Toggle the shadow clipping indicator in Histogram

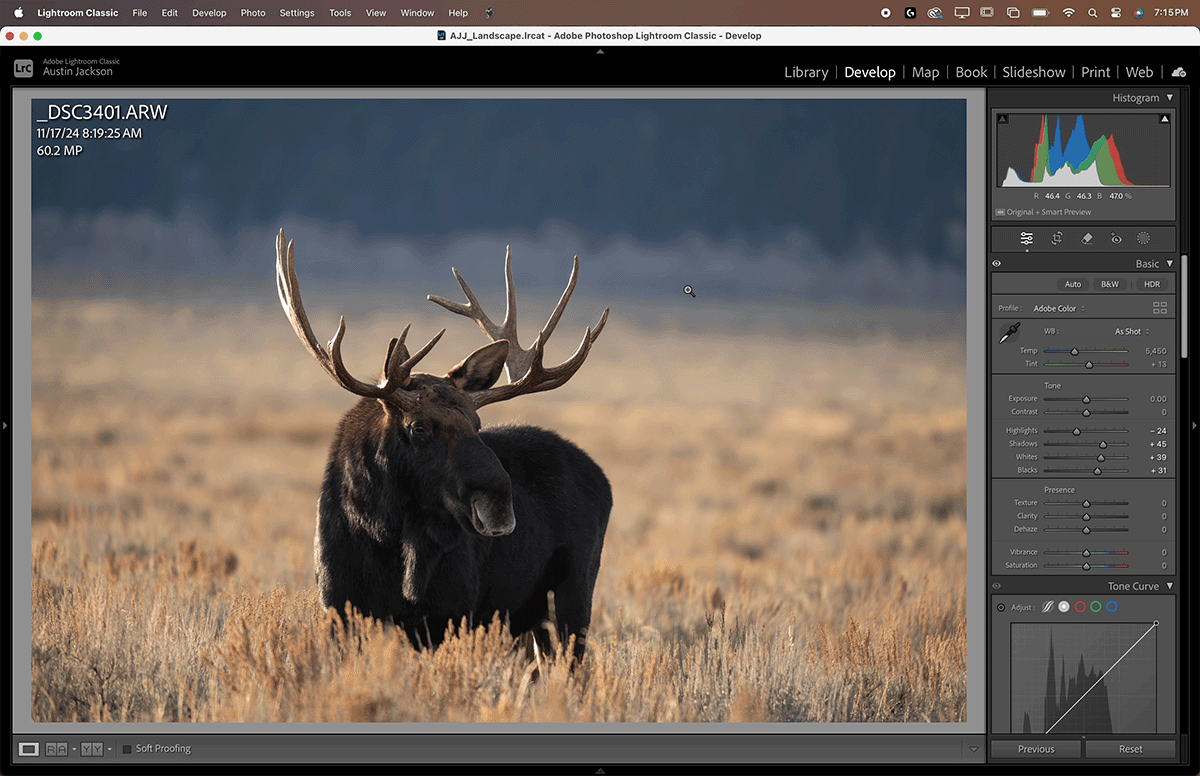click(x=1003, y=119)
